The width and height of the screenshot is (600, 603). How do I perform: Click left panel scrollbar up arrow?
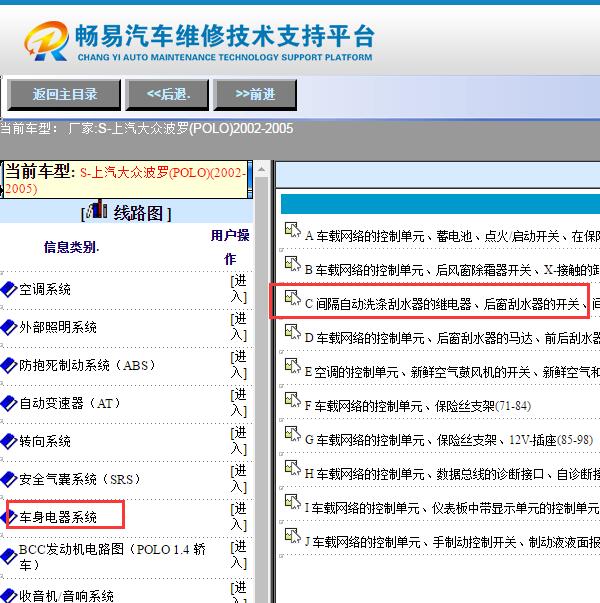tap(262, 169)
